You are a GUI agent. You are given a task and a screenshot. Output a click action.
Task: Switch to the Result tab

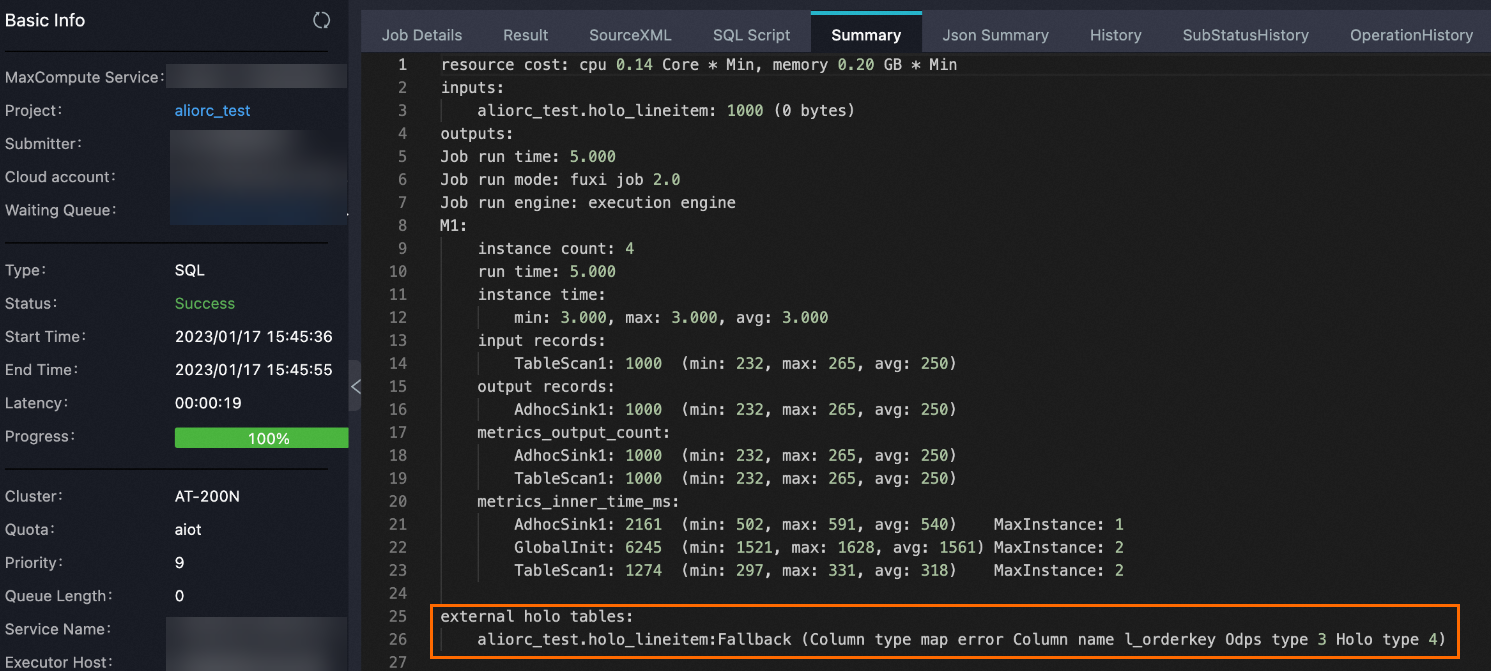(x=526, y=35)
